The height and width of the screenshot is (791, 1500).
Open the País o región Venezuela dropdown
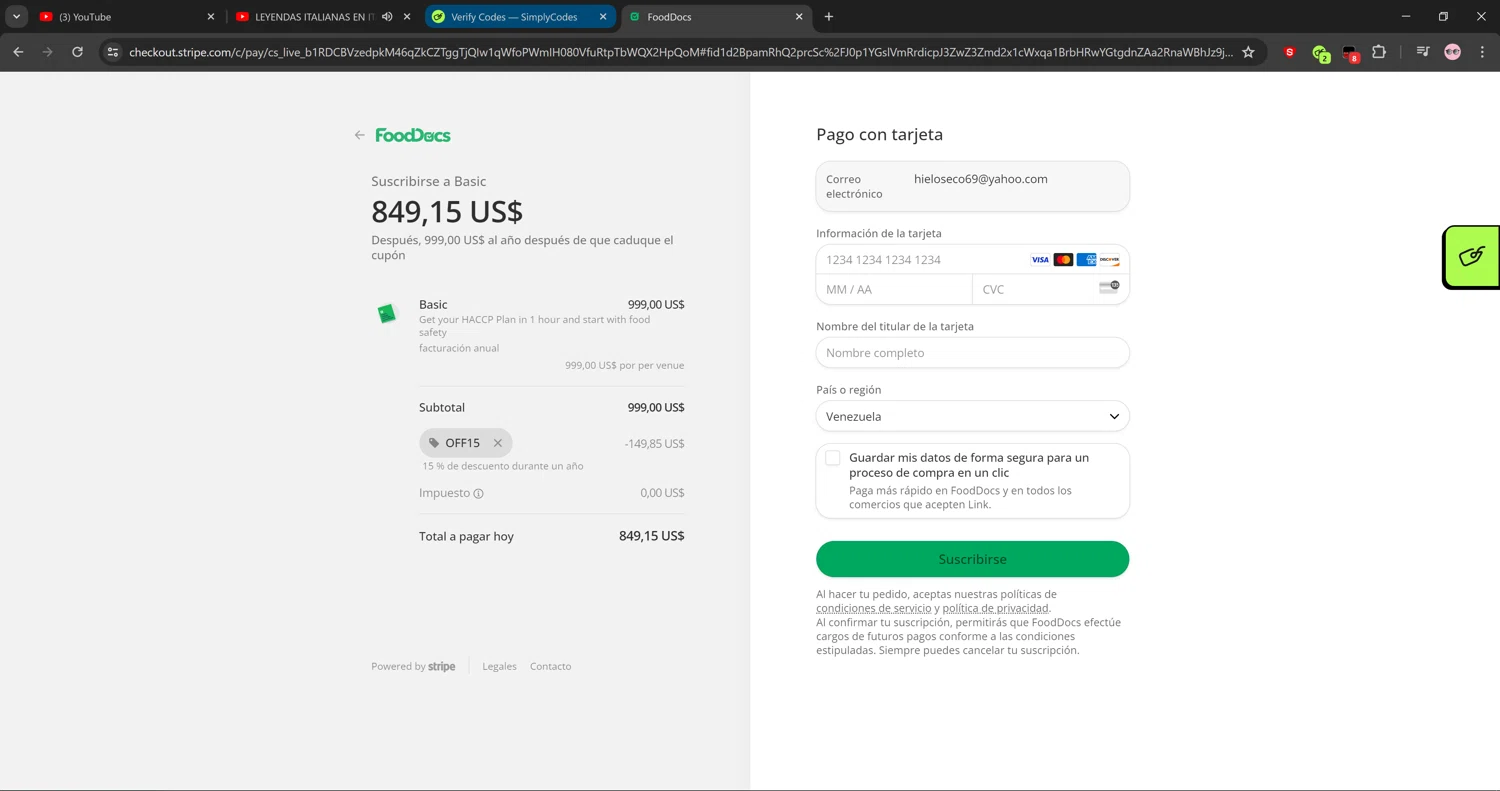click(972, 416)
